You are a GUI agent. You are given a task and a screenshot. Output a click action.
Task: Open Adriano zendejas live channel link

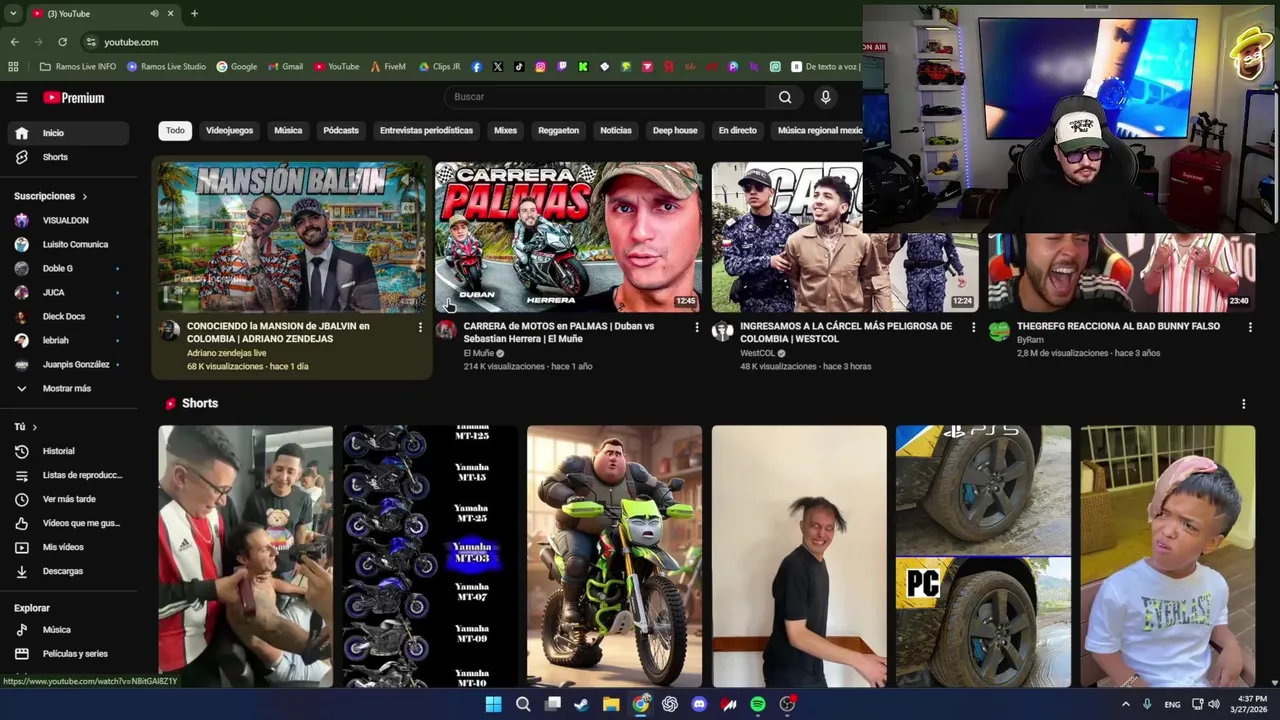pos(226,353)
